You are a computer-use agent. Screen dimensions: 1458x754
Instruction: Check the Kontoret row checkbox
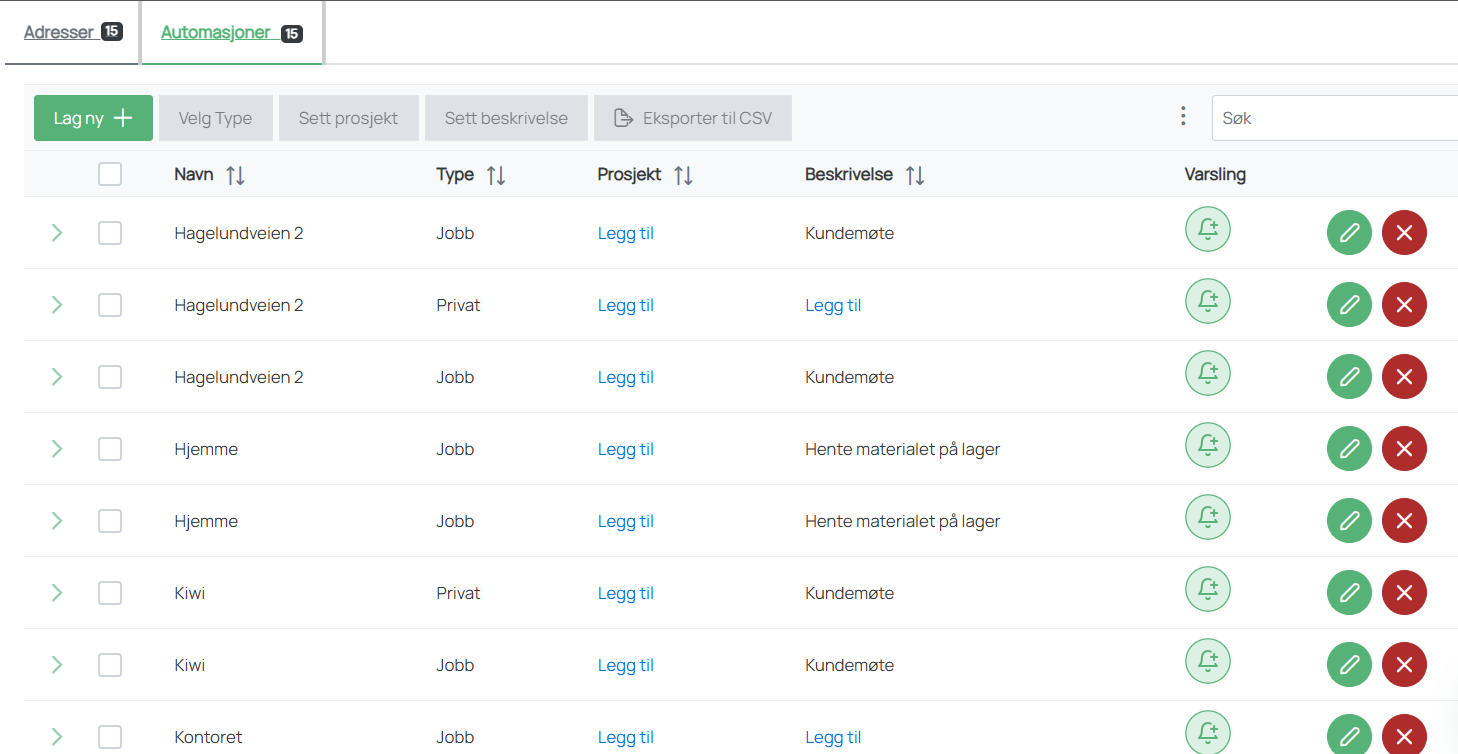tap(110, 737)
